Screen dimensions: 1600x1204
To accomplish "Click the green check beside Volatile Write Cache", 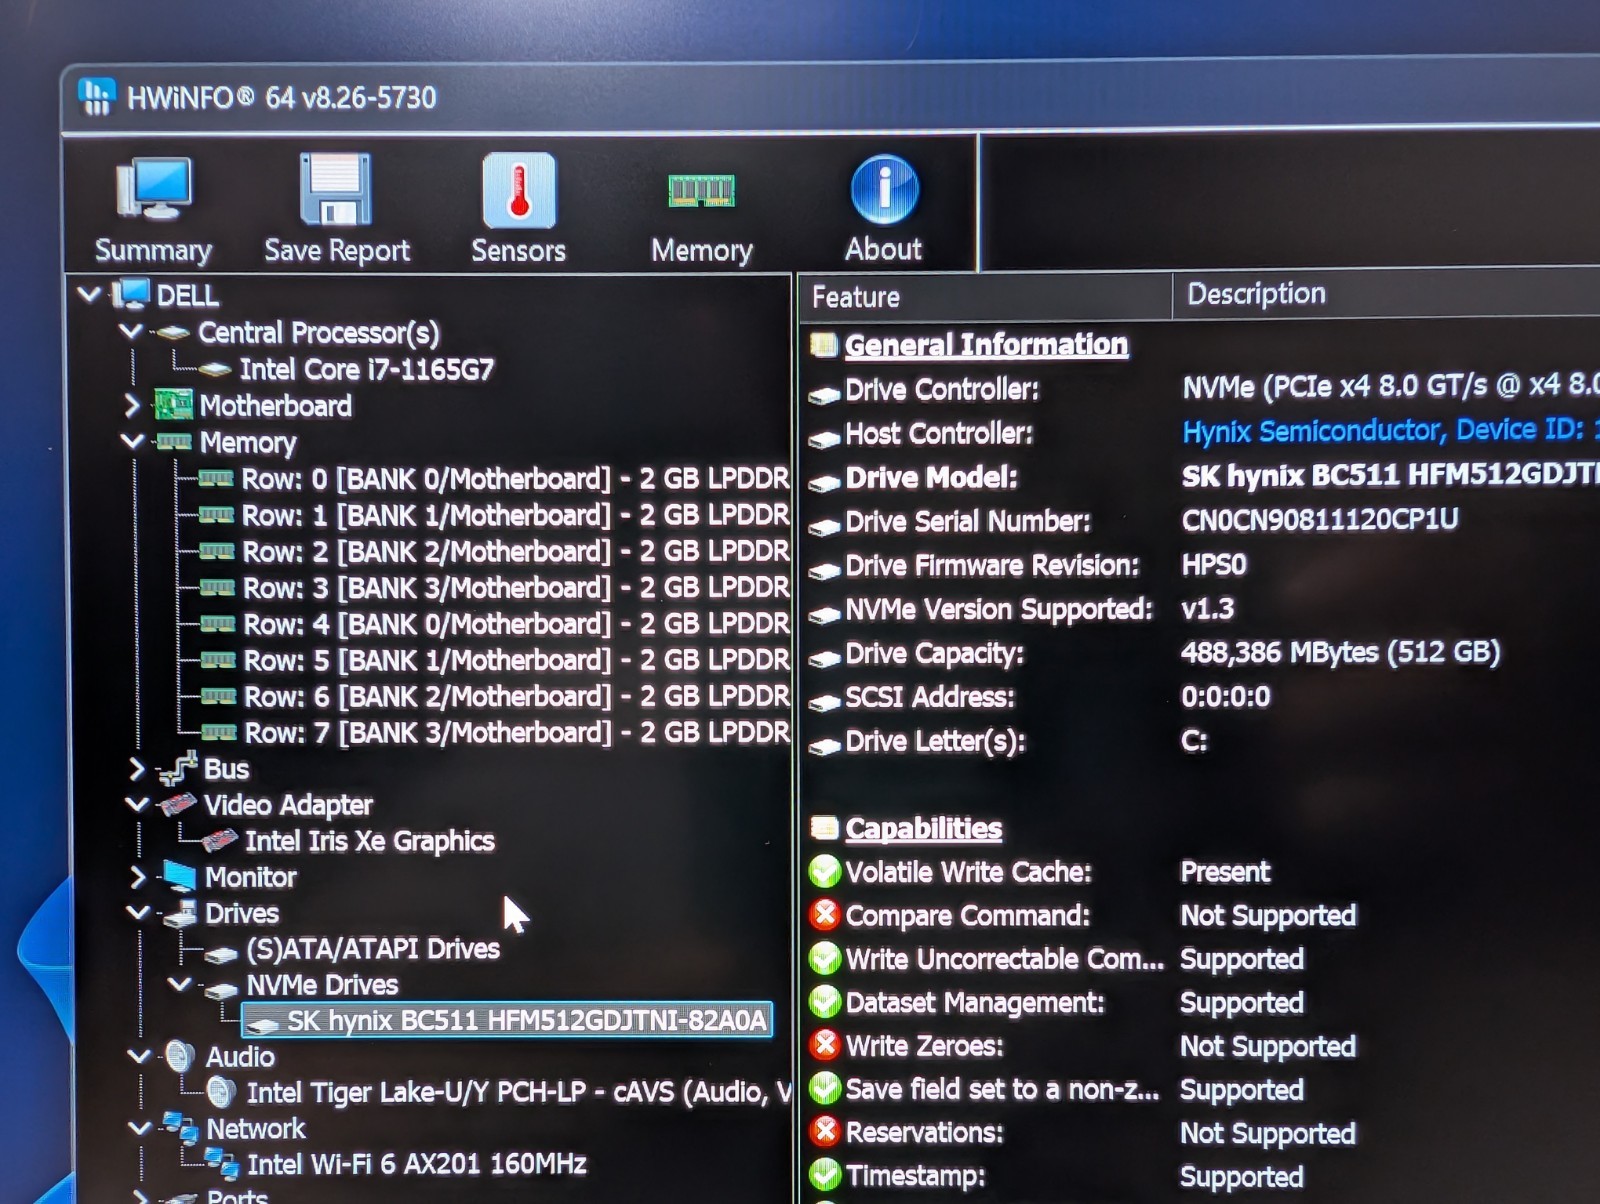I will coord(824,871).
